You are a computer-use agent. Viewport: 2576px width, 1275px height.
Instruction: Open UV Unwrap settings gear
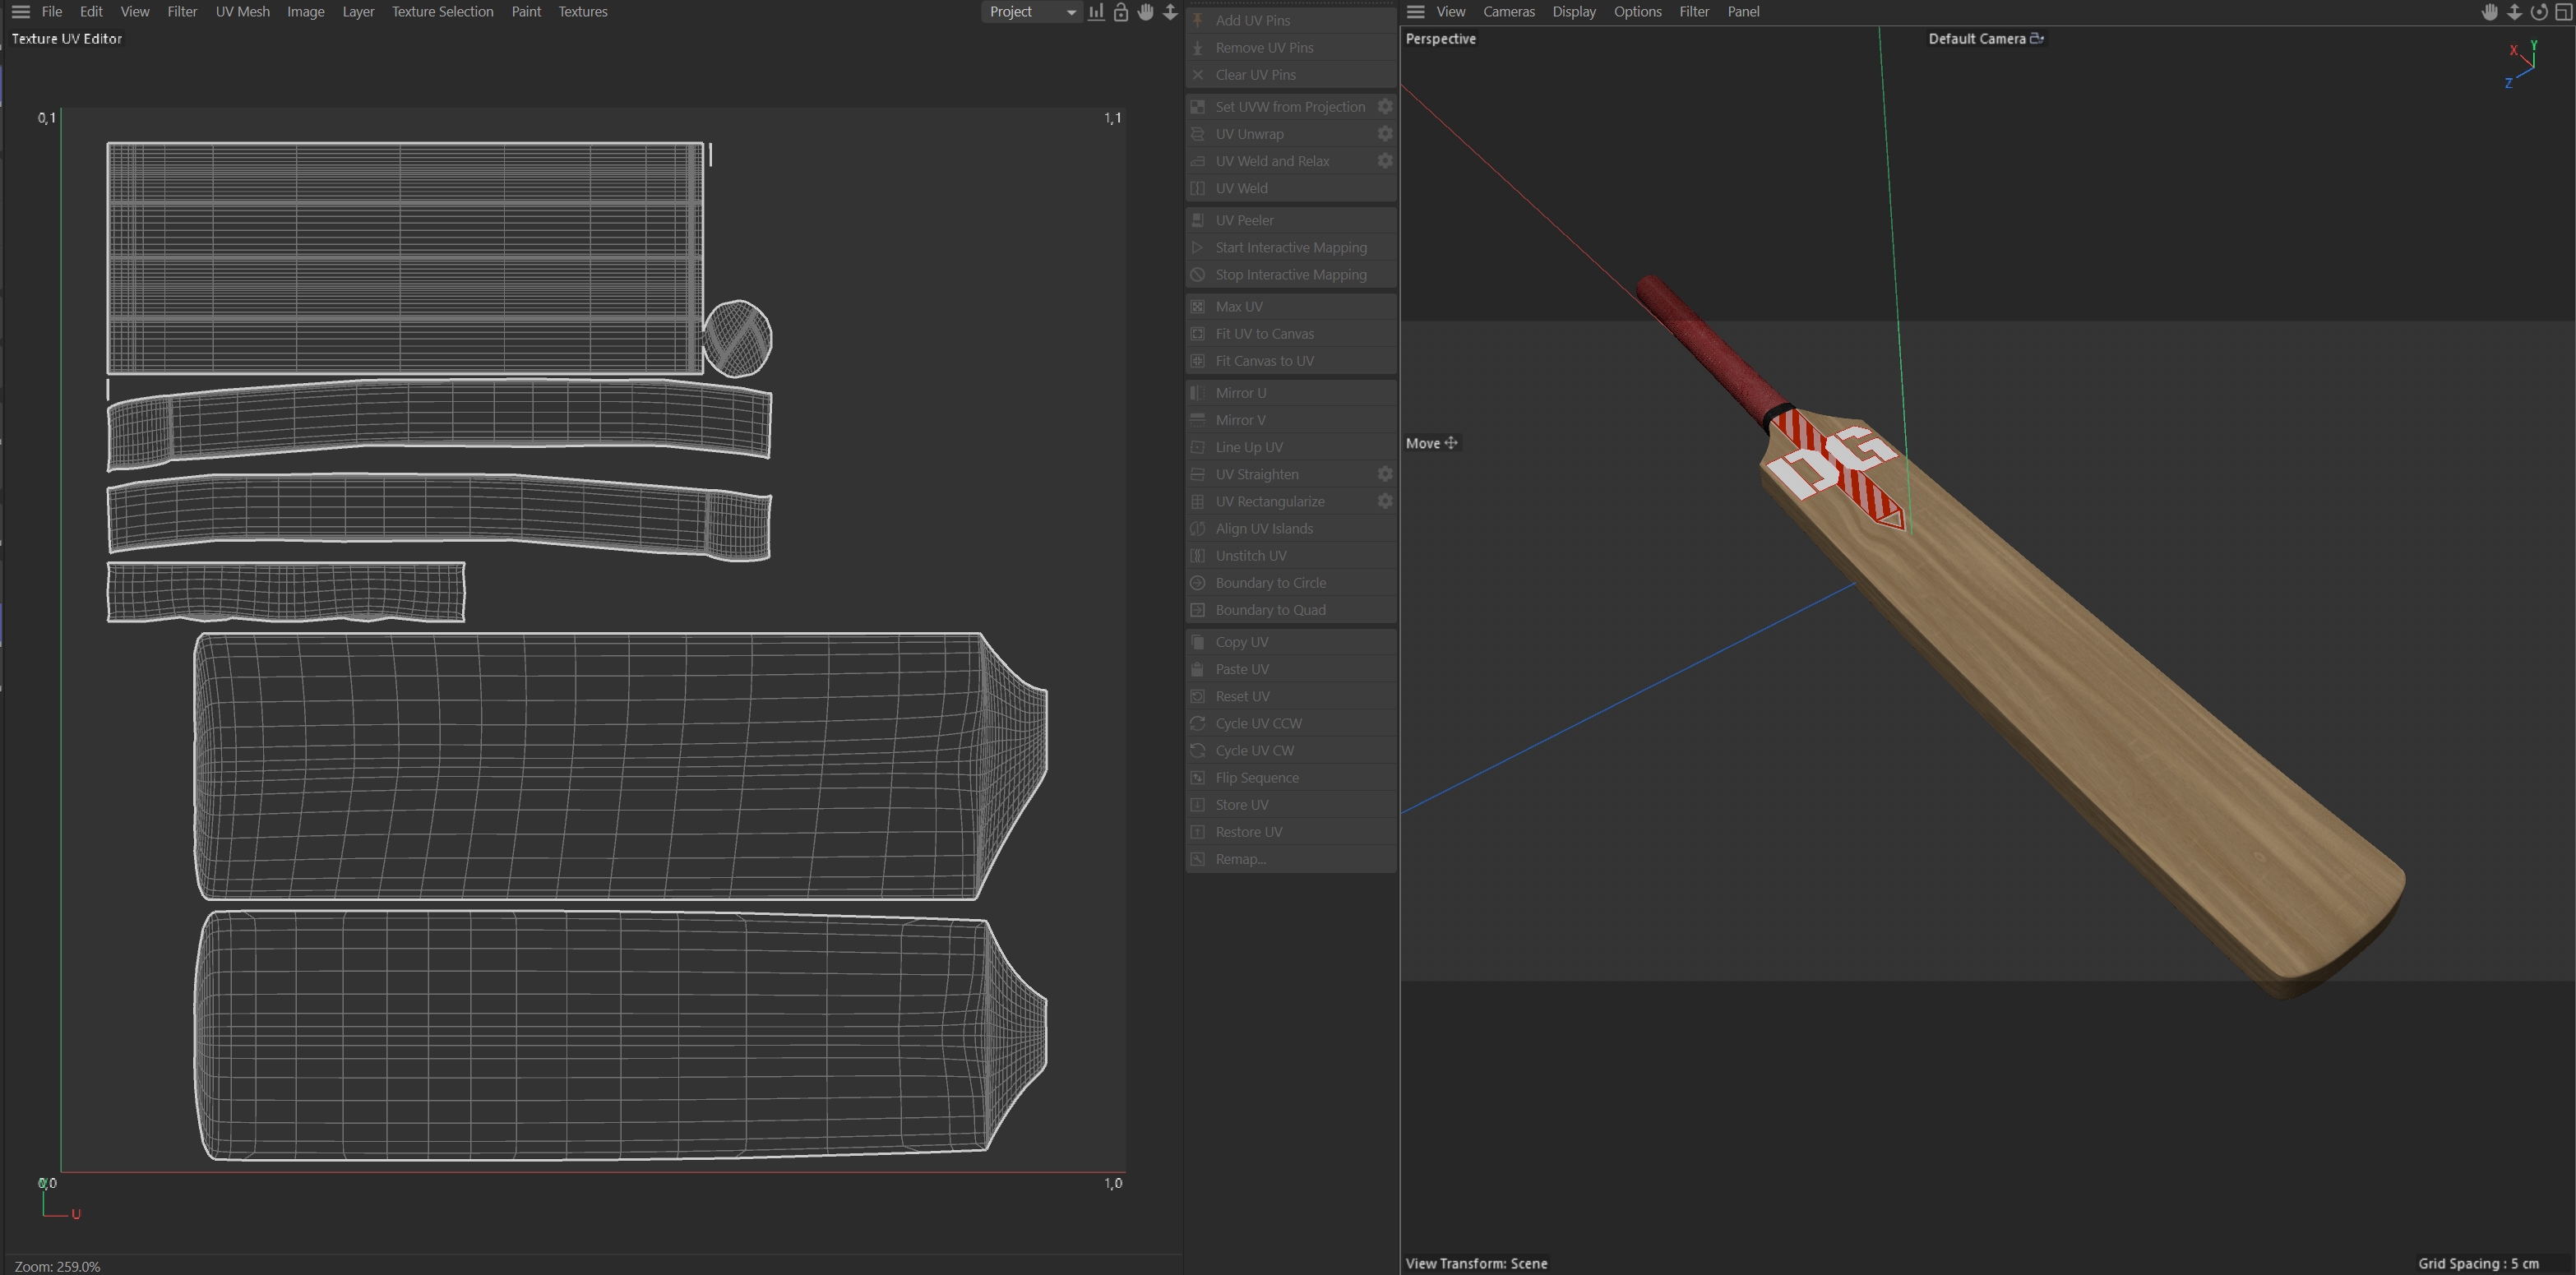click(1385, 134)
